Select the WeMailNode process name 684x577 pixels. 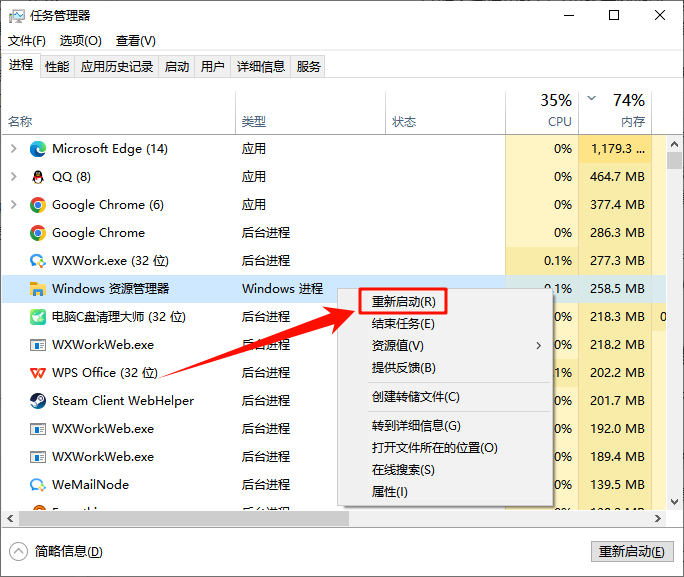tap(90, 485)
